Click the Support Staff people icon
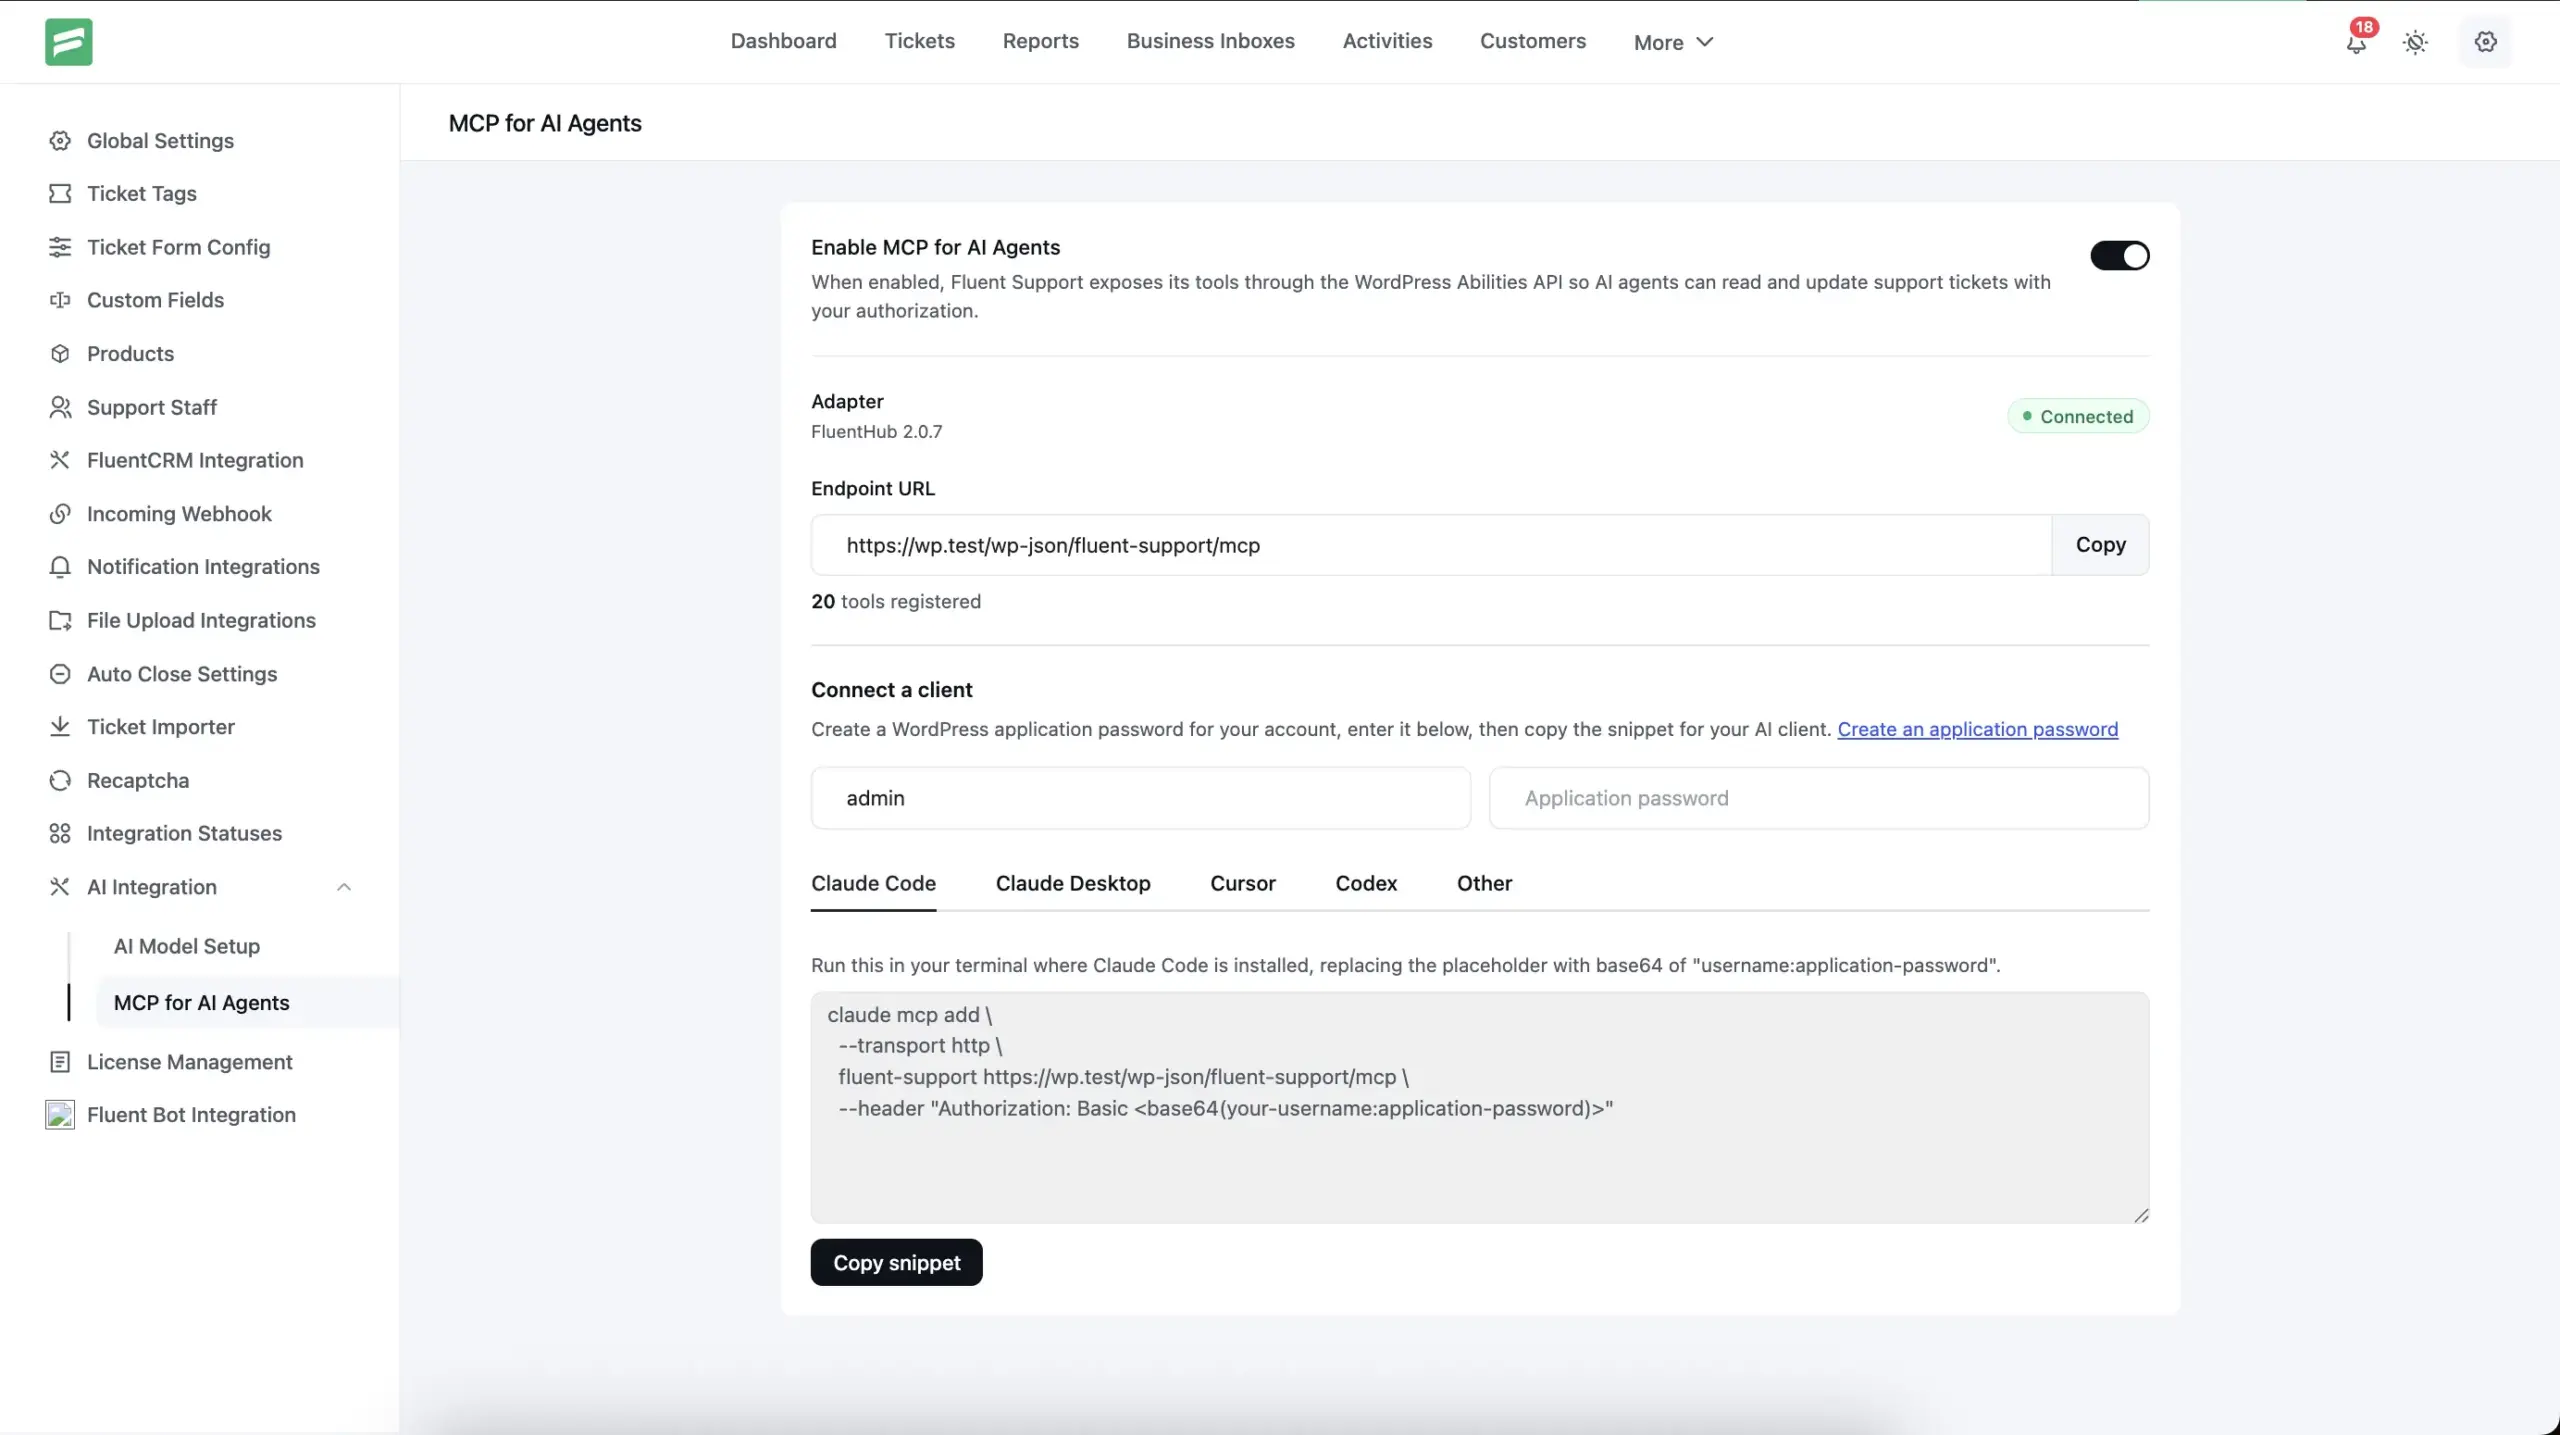The height and width of the screenshot is (1435, 2560). tap(60, 407)
